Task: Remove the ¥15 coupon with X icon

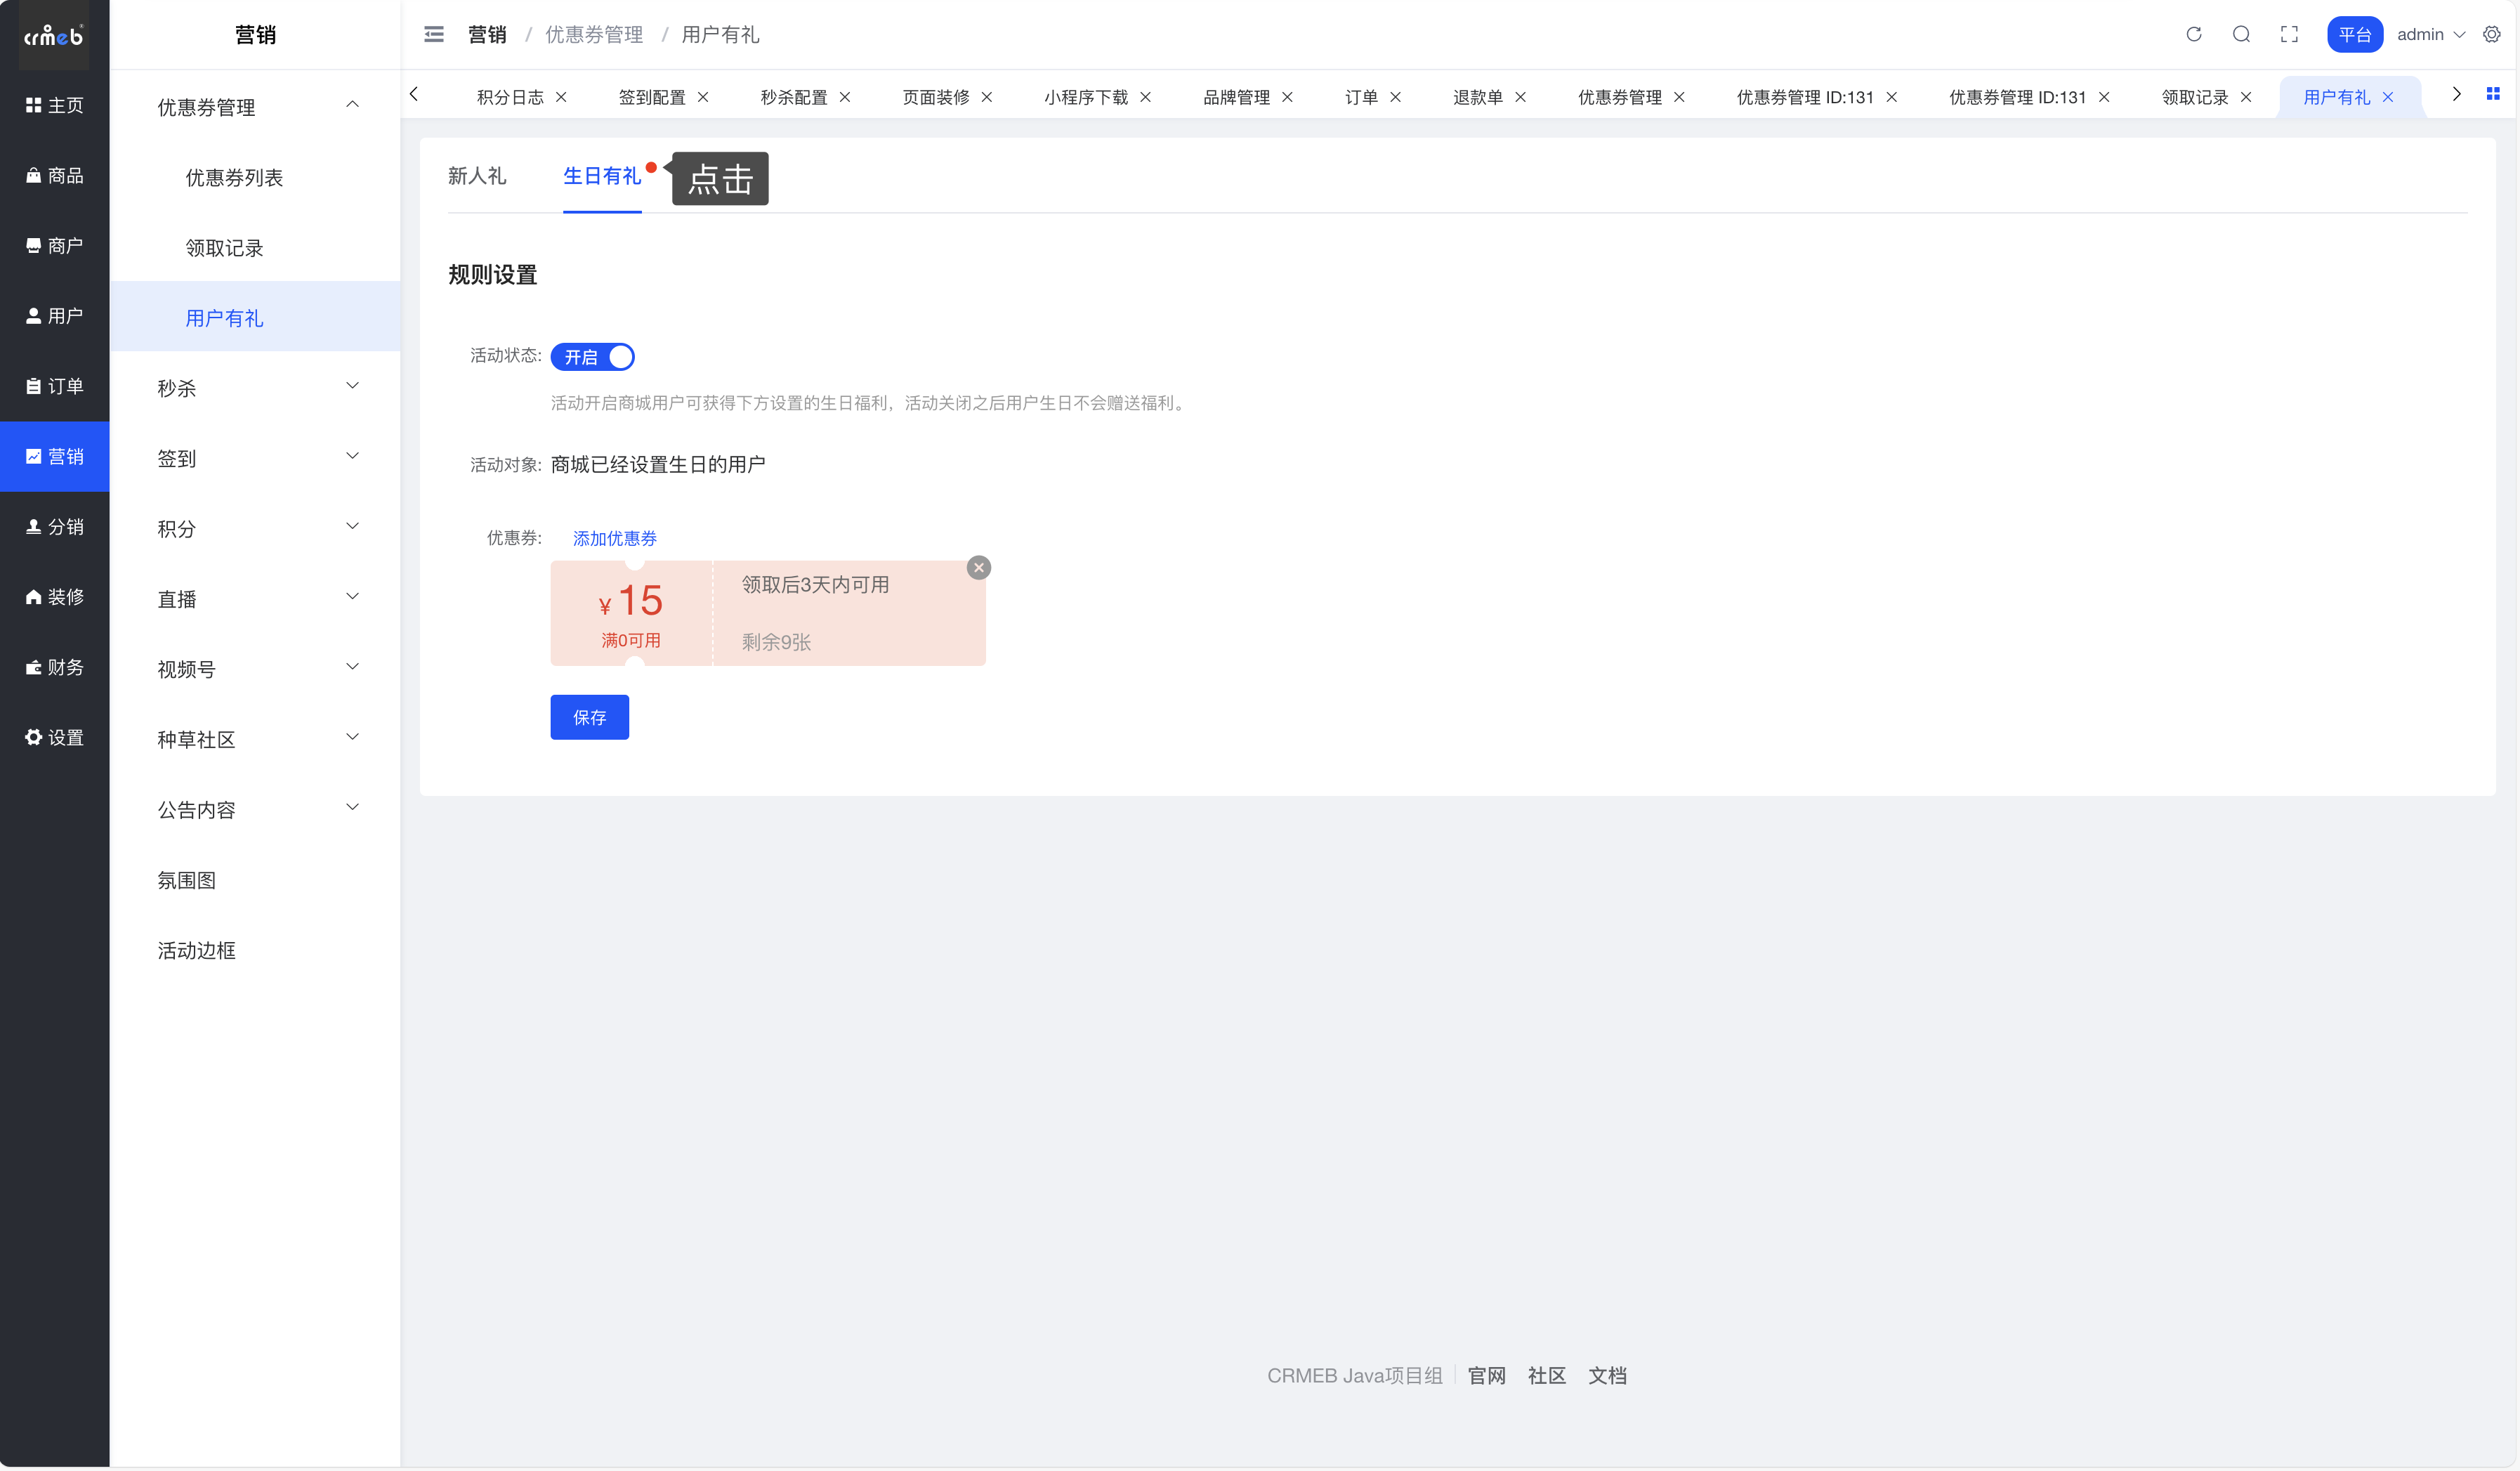Action: [x=979, y=567]
